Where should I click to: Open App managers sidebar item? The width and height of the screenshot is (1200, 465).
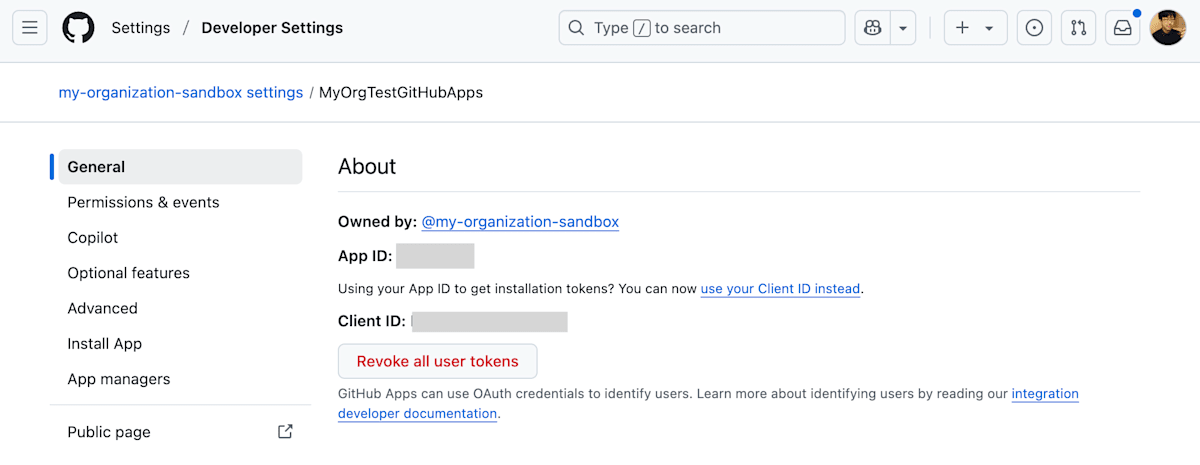click(x=180, y=379)
